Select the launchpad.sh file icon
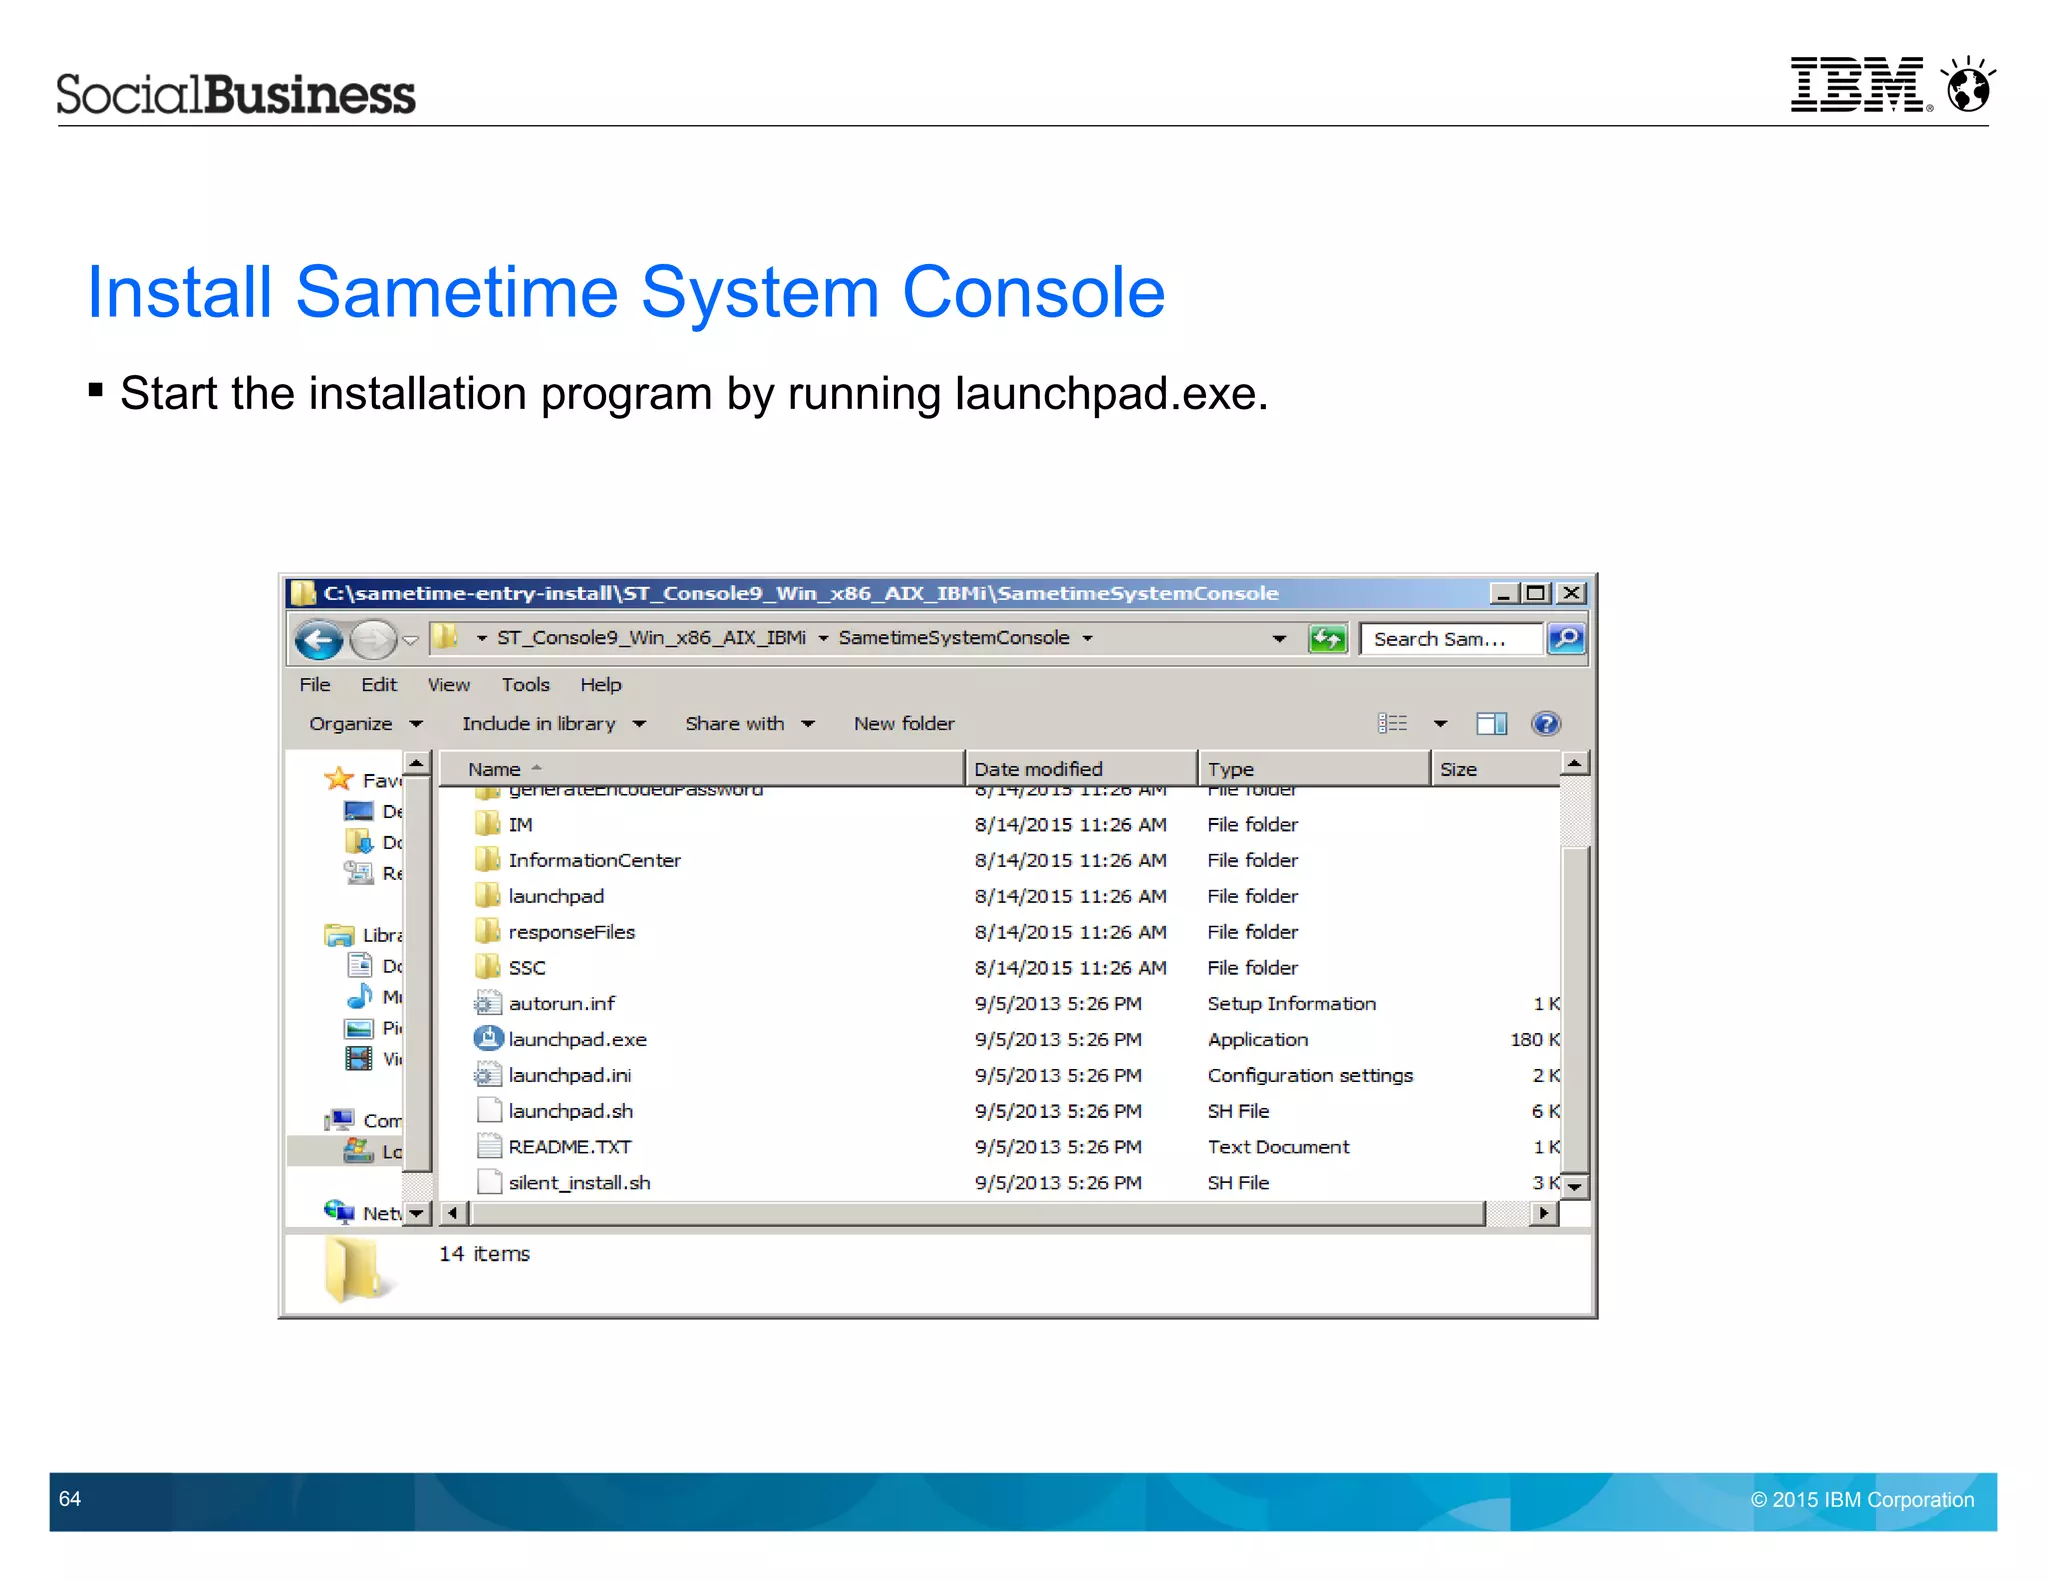This screenshot has height=1582, width=2048. (x=488, y=1110)
